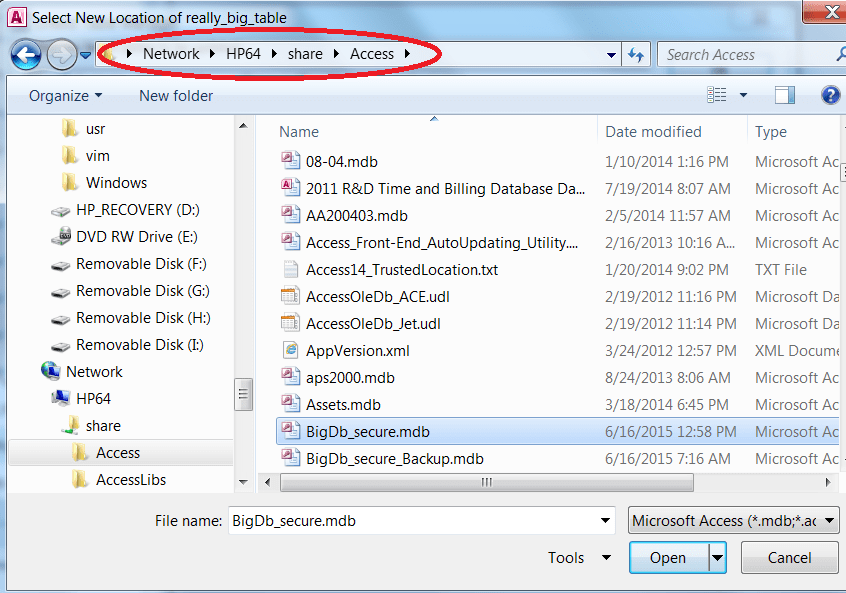Click the 6/16/2015 12:58 PM date cell

tap(671, 432)
